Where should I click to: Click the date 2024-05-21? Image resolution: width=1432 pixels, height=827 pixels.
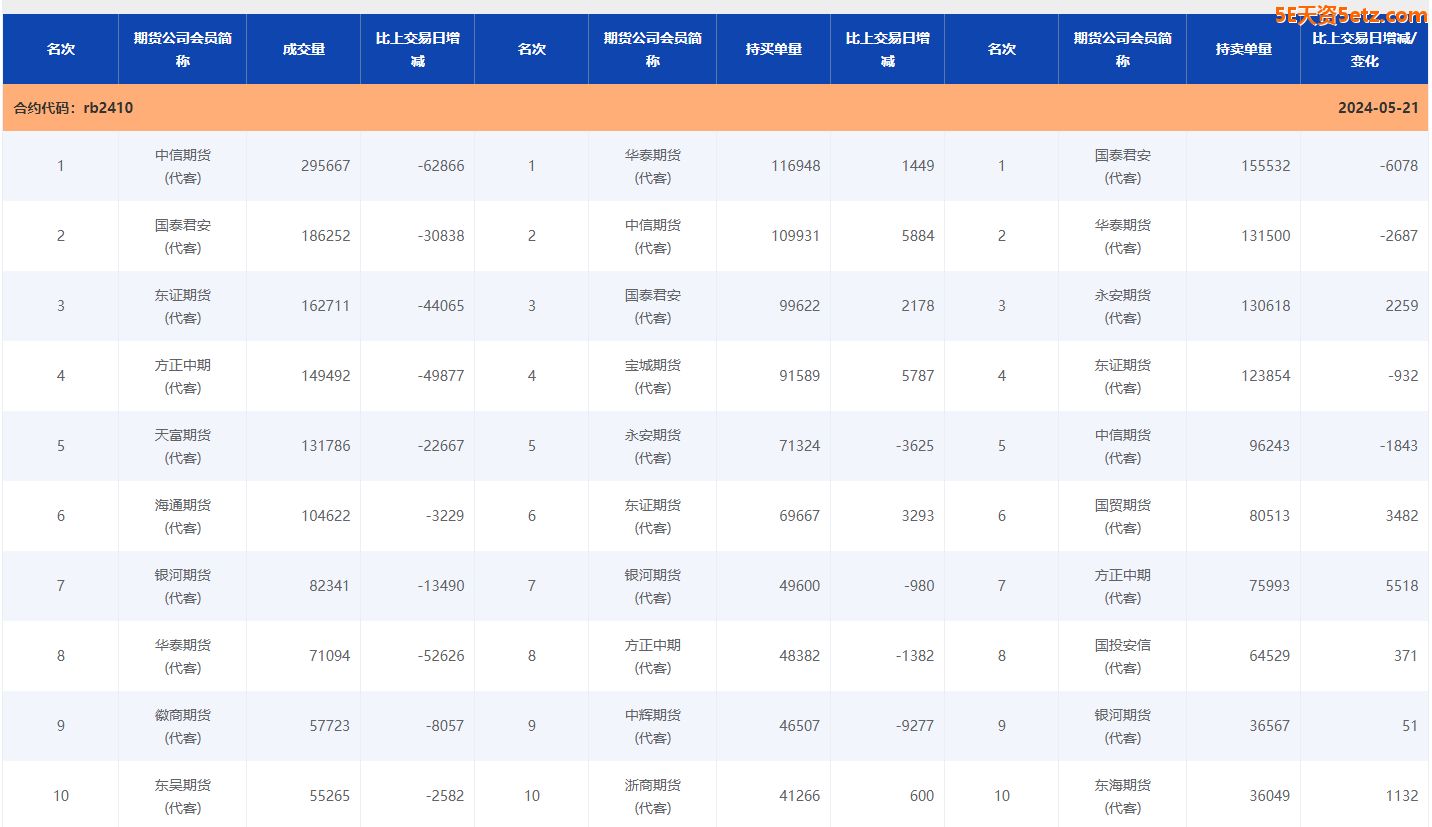(x=1377, y=108)
